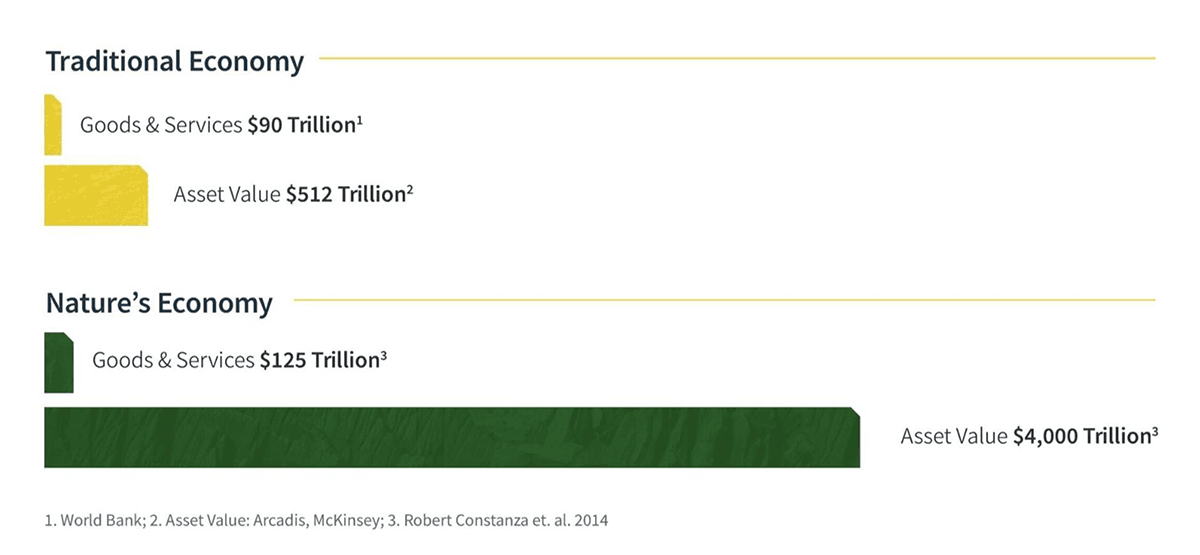The height and width of the screenshot is (555, 1200).
Task: Click the small yellow $90 Trillion bar
Action: pyautogui.click(x=53, y=125)
